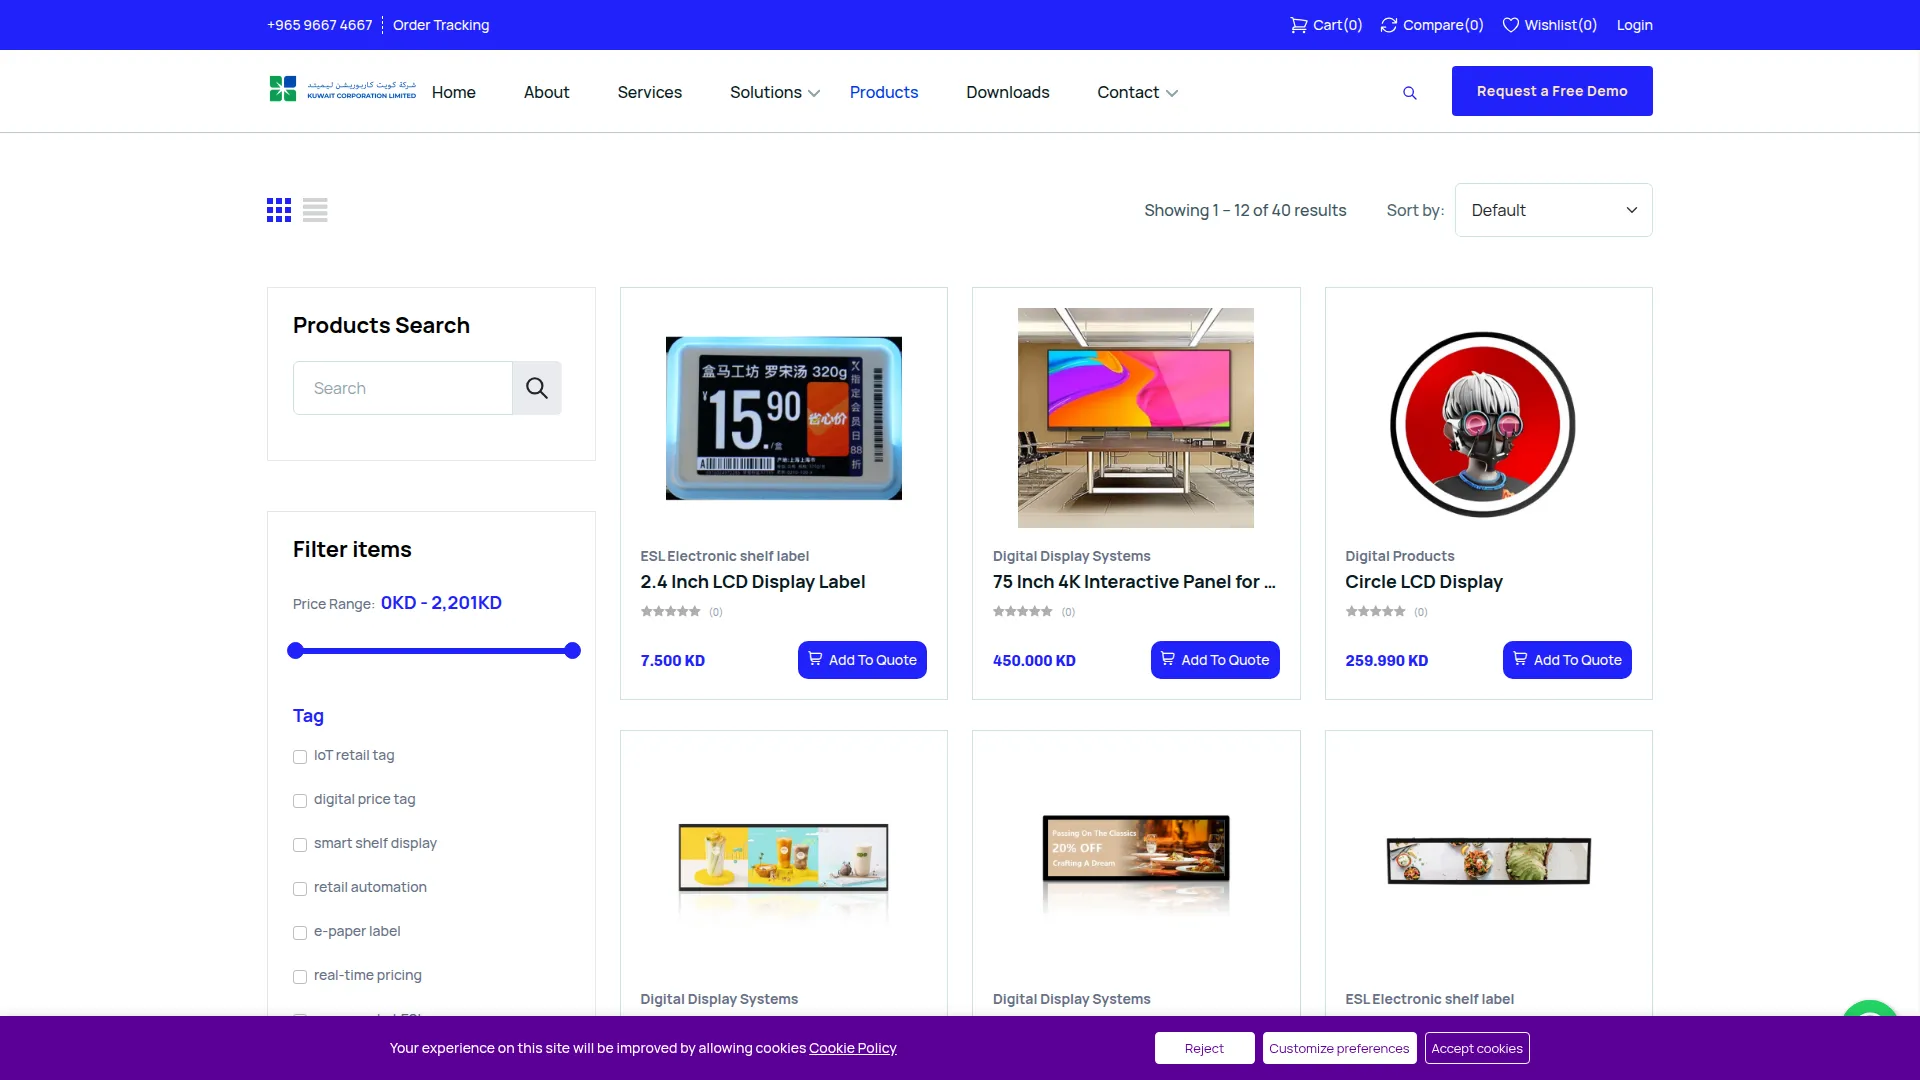This screenshot has height=1080, width=1920.
Task: Click a rating star under 75 Inch 4K Interactive Panel
Action: (x=1022, y=612)
